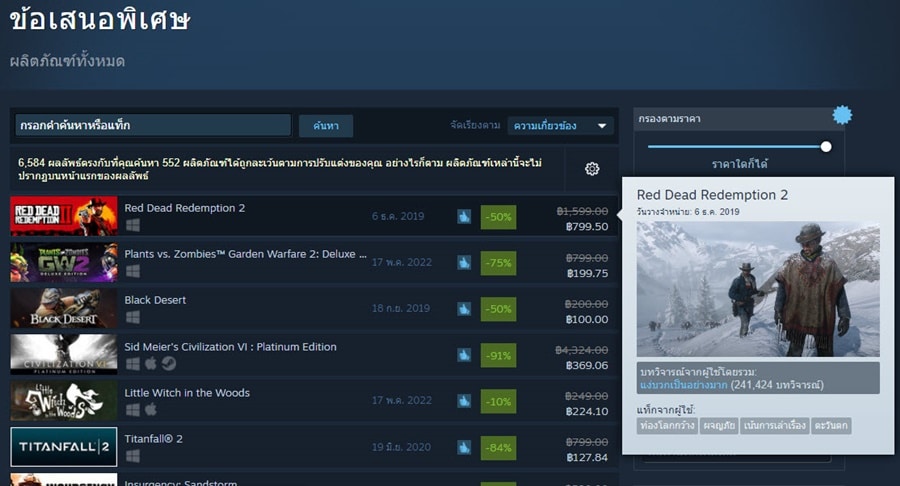
Task: Click Windows icon under Little Witch in the Woods
Action: coord(133,410)
